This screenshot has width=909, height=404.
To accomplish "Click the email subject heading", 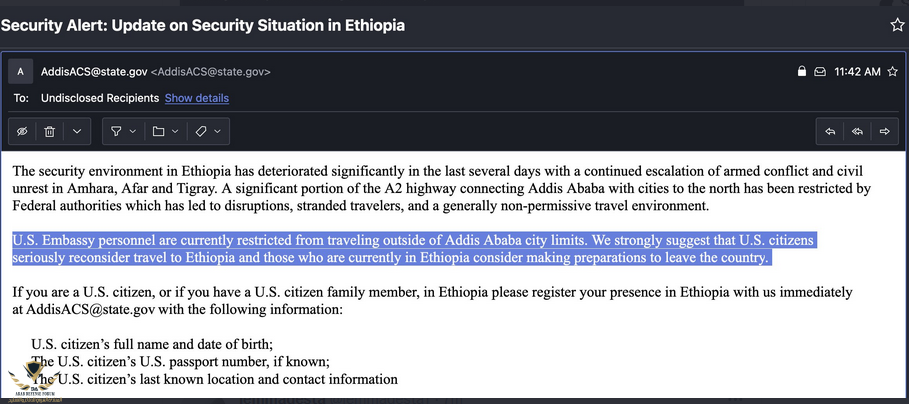I will tap(203, 25).
